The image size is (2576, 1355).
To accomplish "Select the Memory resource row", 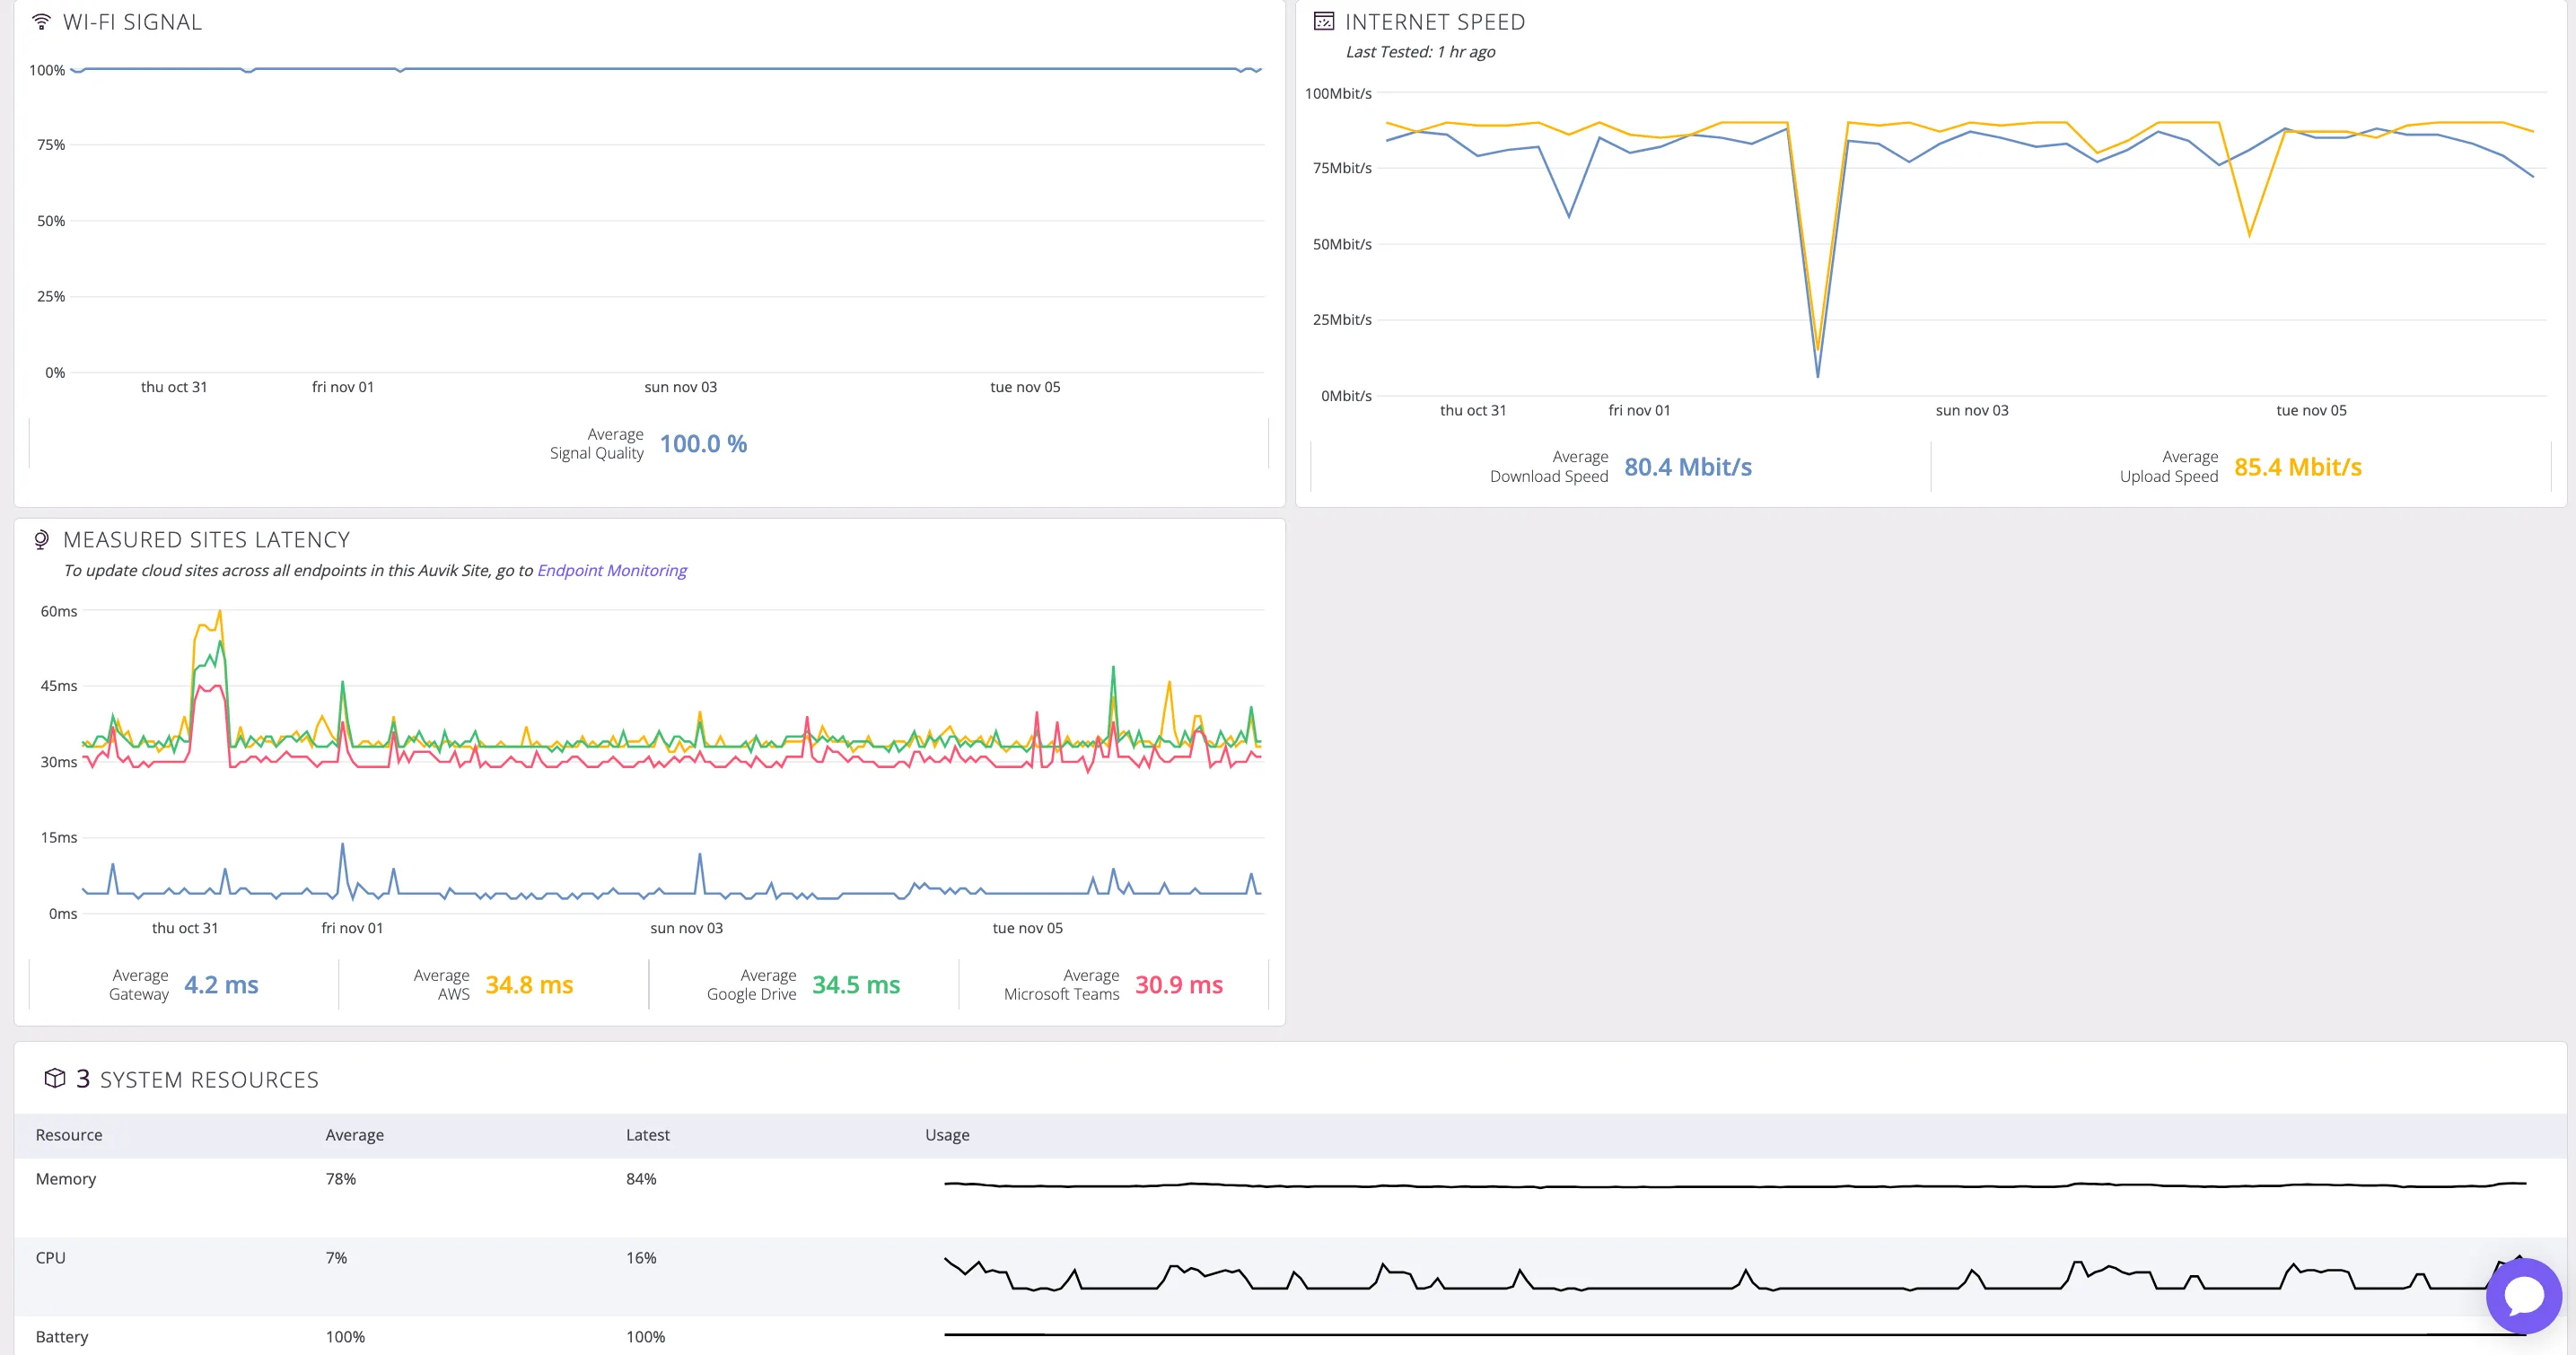I will point(66,1179).
